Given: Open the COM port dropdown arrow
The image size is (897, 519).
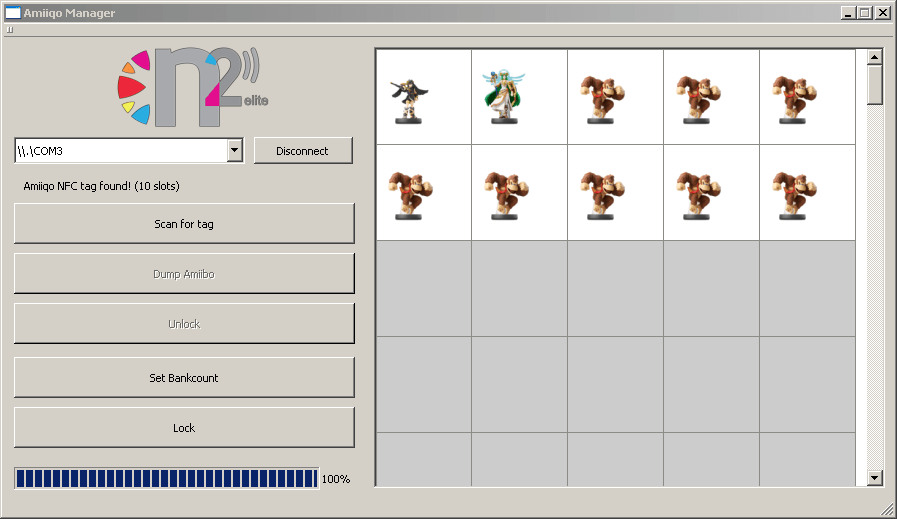Looking at the screenshot, I should [x=235, y=150].
